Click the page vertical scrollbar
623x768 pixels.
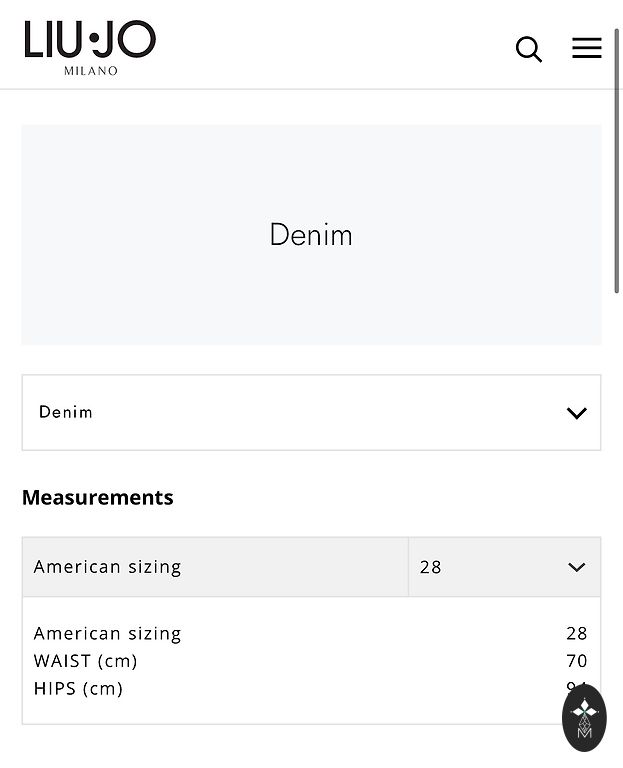(617, 160)
